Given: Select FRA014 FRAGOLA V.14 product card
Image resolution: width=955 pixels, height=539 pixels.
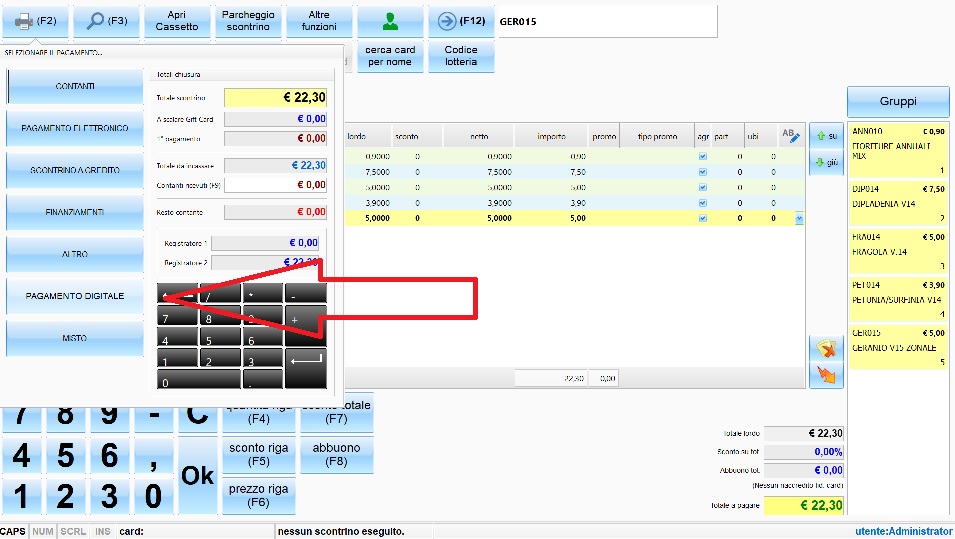Looking at the screenshot, I should click(898, 252).
